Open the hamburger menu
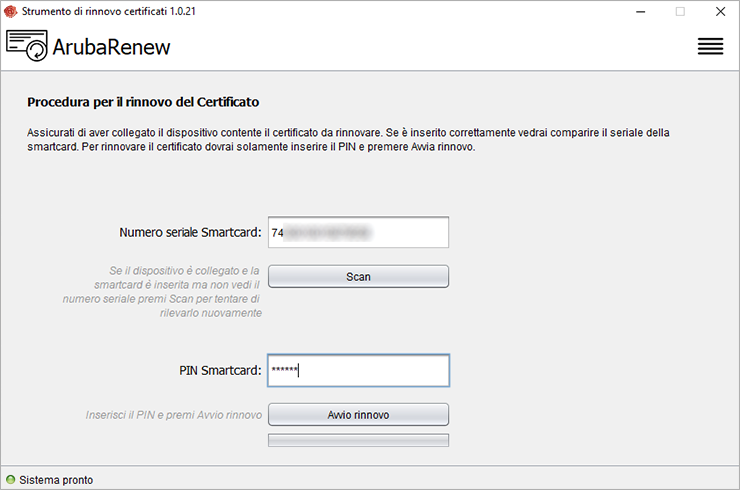The width and height of the screenshot is (740, 490). [x=710, y=46]
